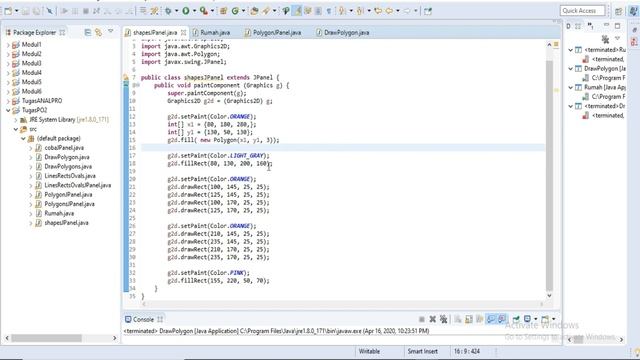Click Pin Console icon

(516, 319)
